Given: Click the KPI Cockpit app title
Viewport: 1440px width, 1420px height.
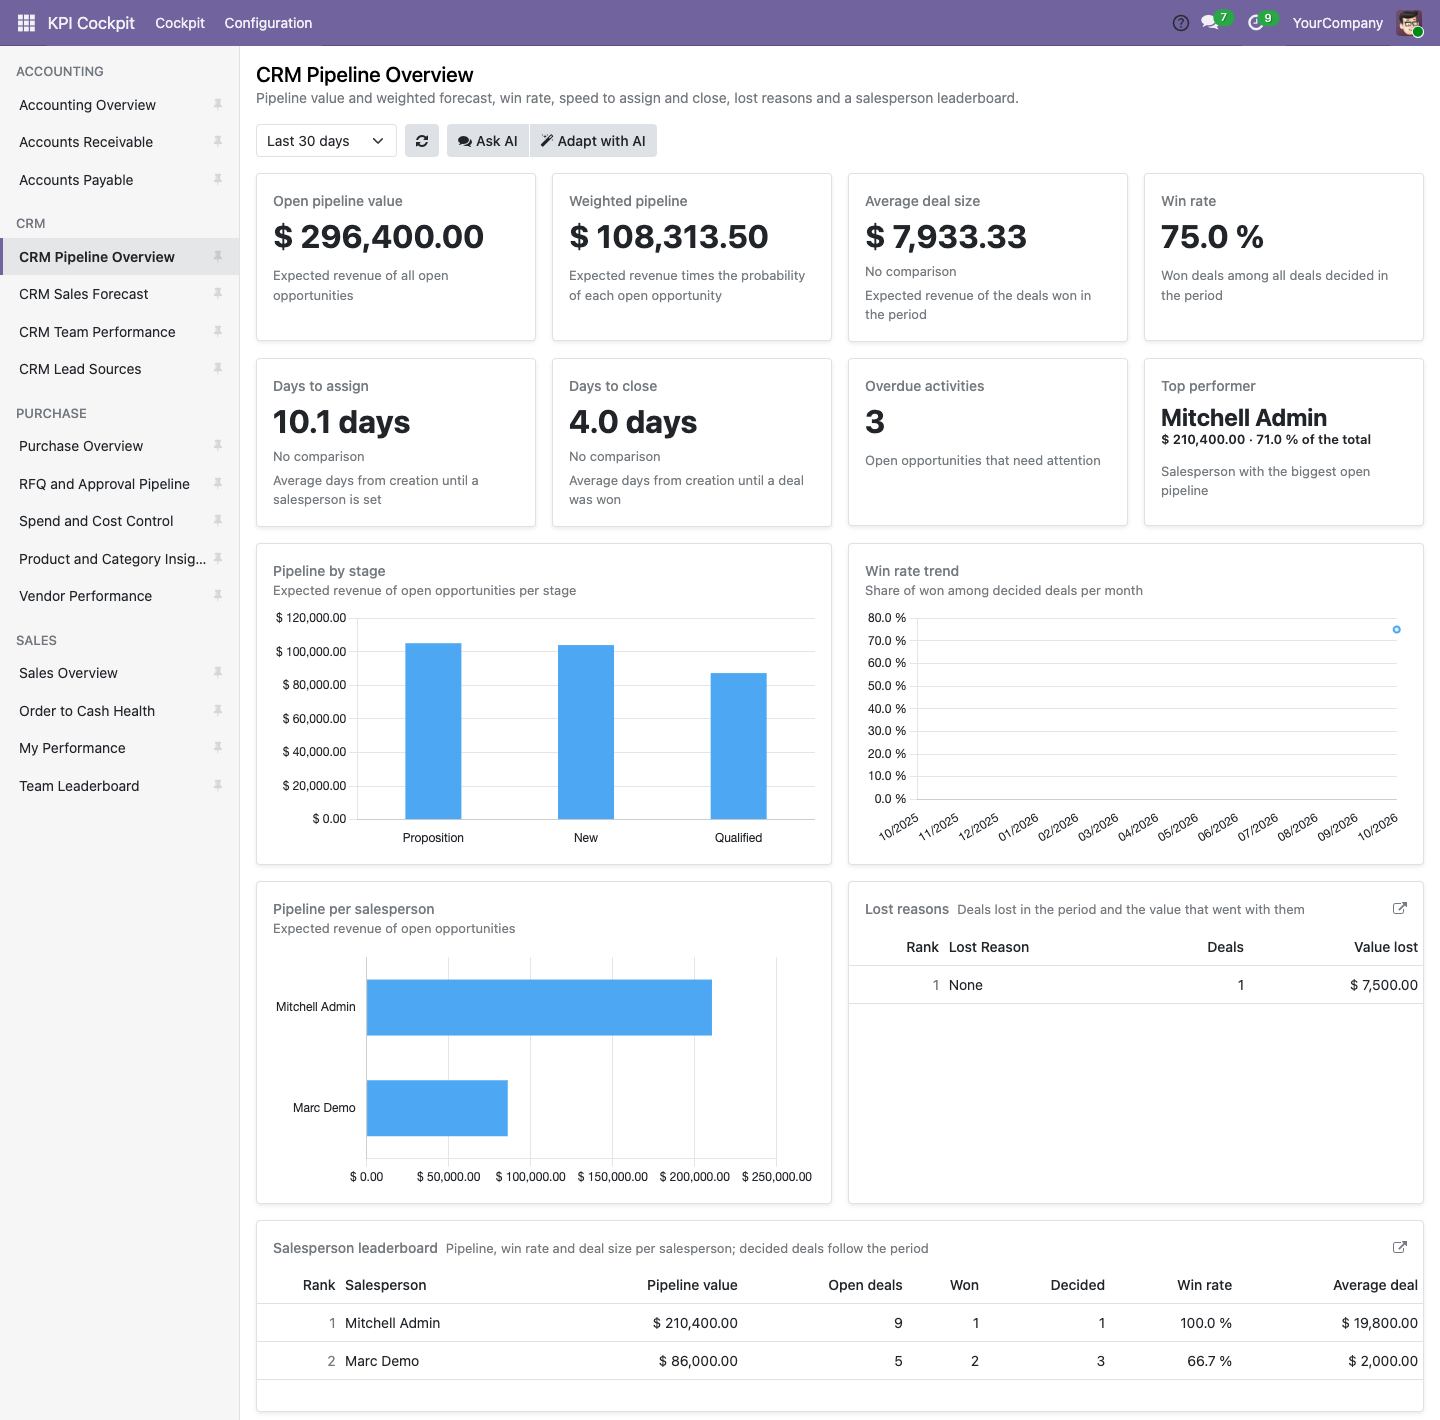Looking at the screenshot, I should tap(91, 23).
